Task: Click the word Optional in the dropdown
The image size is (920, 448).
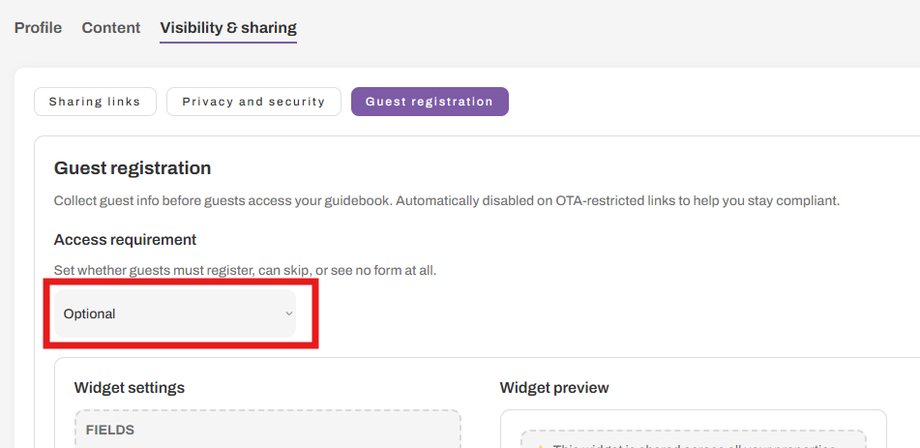Action: pos(90,314)
